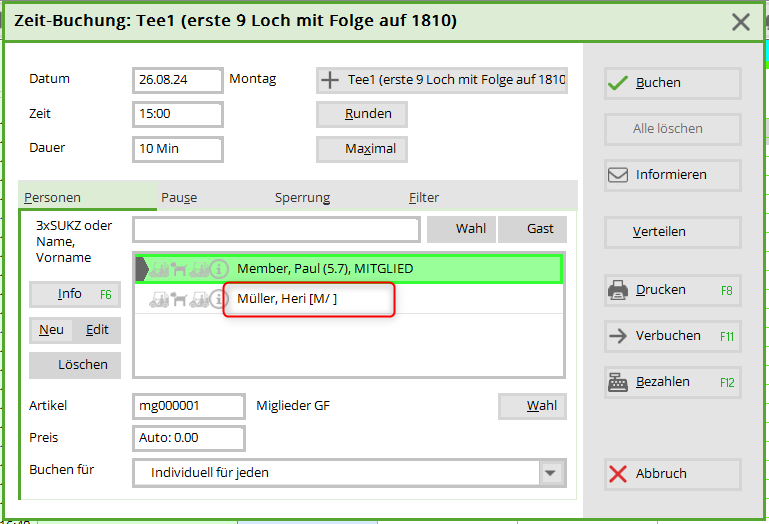The width and height of the screenshot is (769, 524).
Task: Open Informieren envelope button
Action: pyautogui.click(x=672, y=175)
